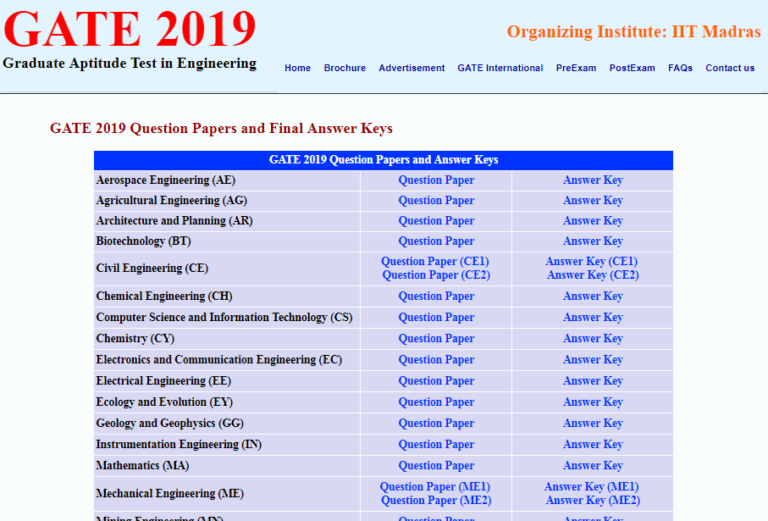Open Question Paper (CE2) link
The width and height of the screenshot is (768, 521).
pos(436,275)
